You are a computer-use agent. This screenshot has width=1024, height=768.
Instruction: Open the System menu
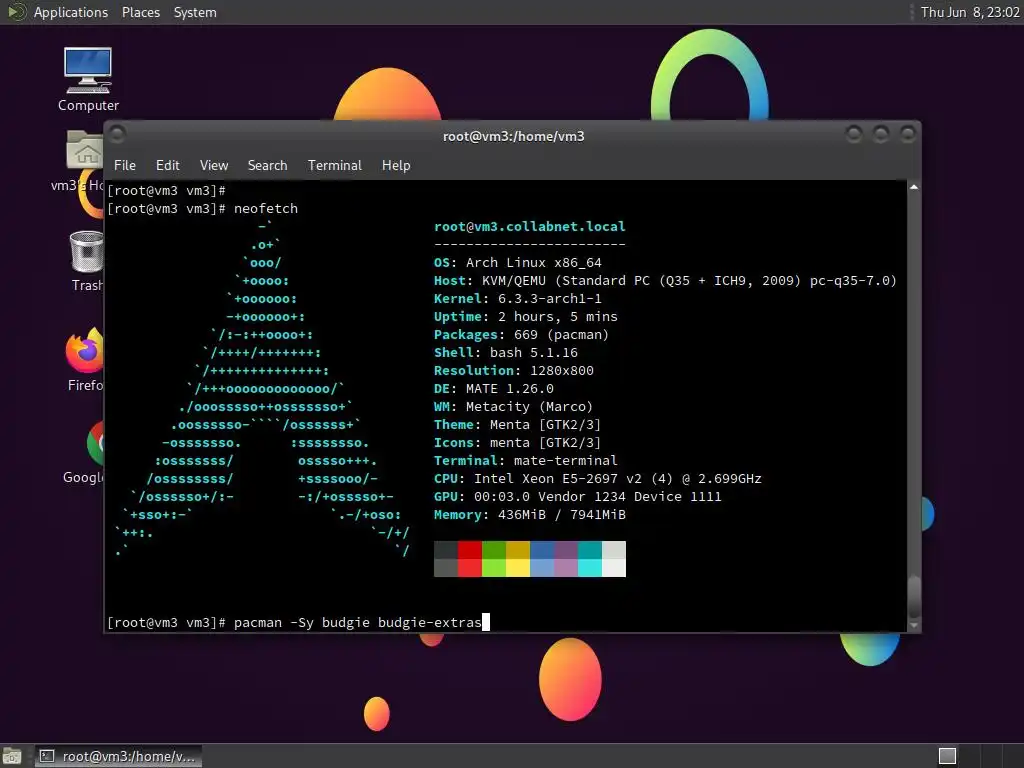click(x=195, y=12)
